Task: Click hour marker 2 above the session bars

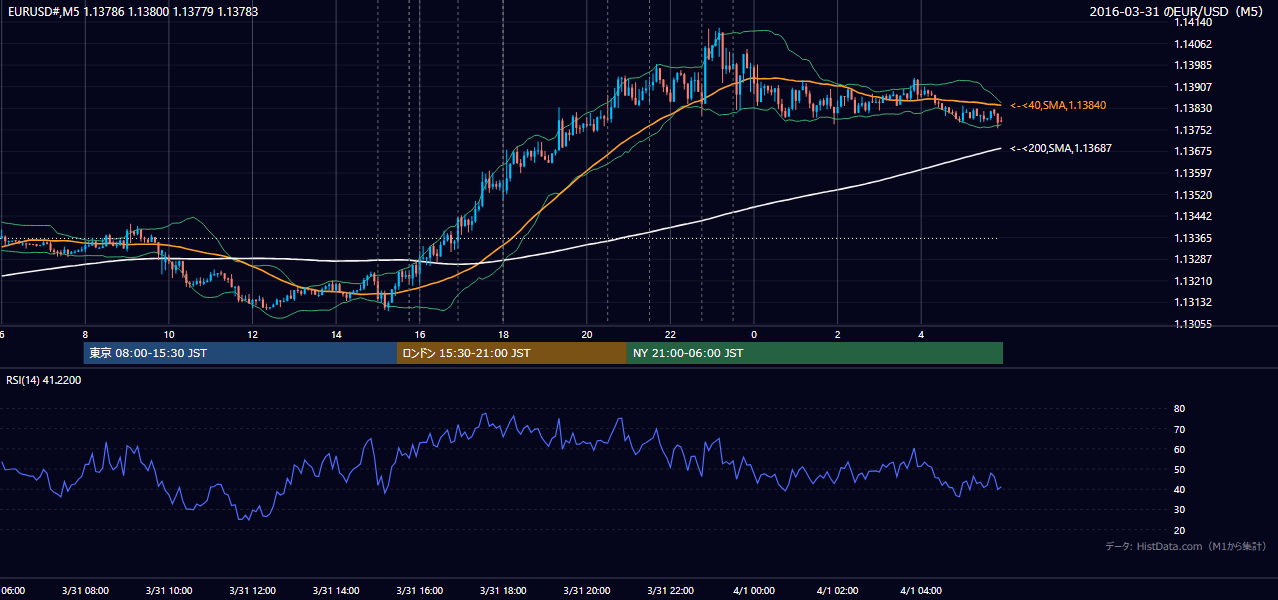Action: pos(838,334)
